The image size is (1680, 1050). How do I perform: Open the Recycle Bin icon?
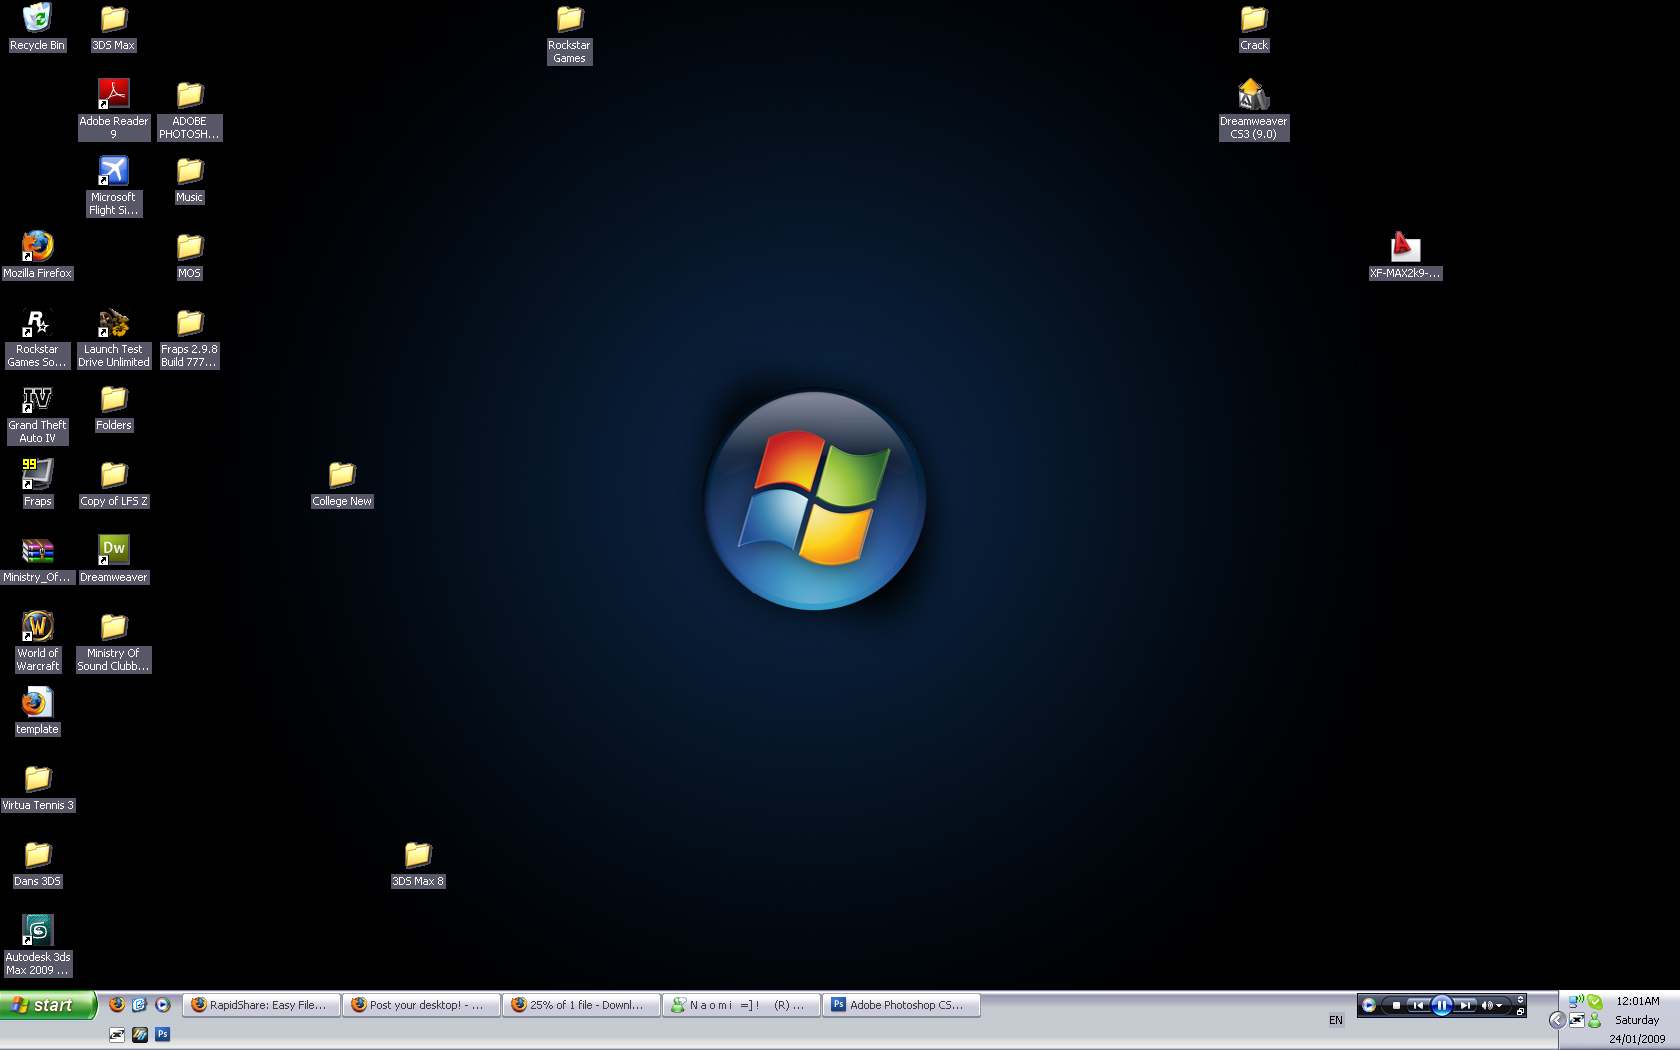click(37, 27)
